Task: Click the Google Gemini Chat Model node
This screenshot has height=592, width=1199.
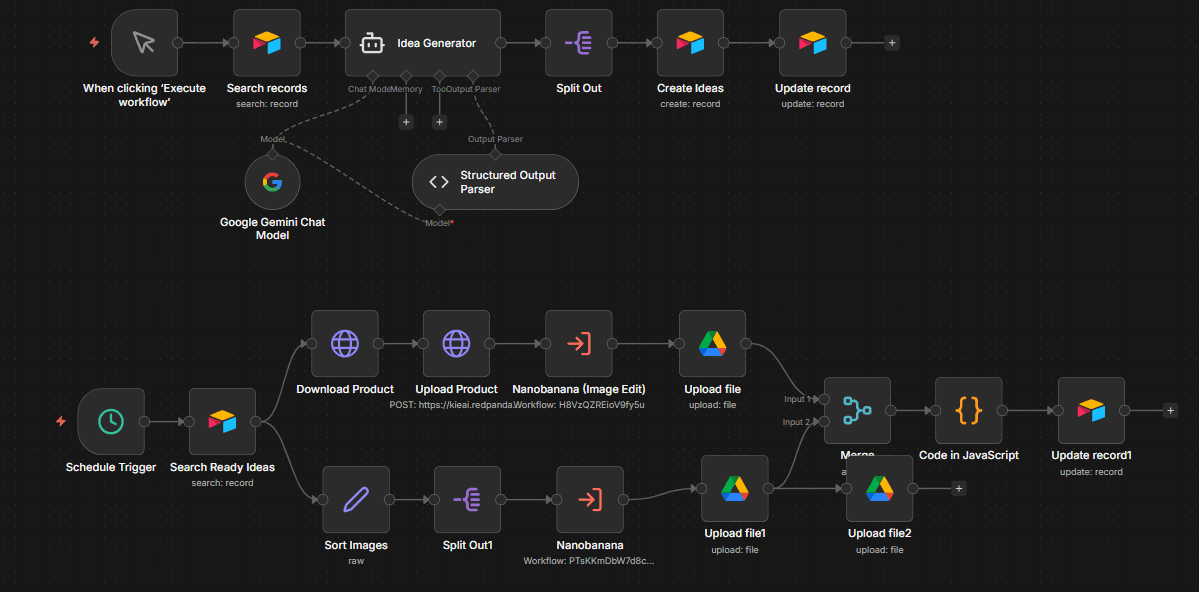Action: click(x=272, y=182)
